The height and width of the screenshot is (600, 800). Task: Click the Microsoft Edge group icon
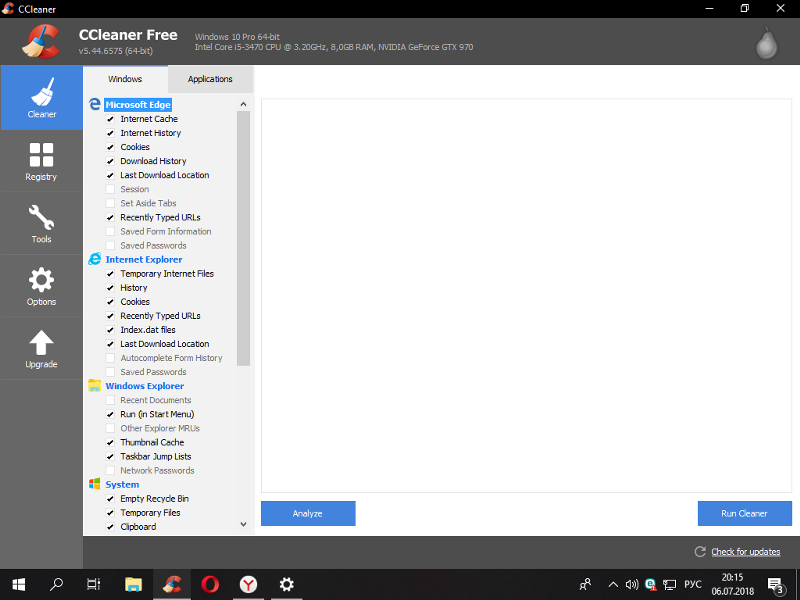click(94, 105)
